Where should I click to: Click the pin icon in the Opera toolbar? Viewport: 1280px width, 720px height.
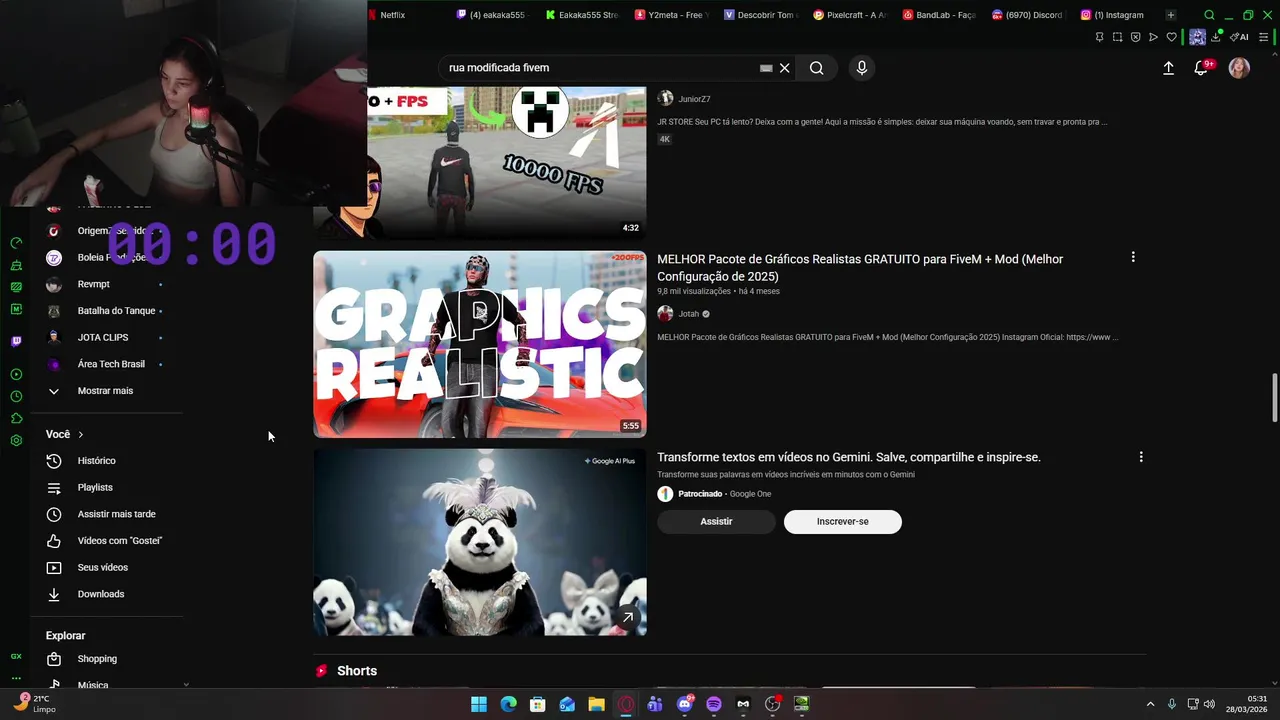tap(1100, 37)
